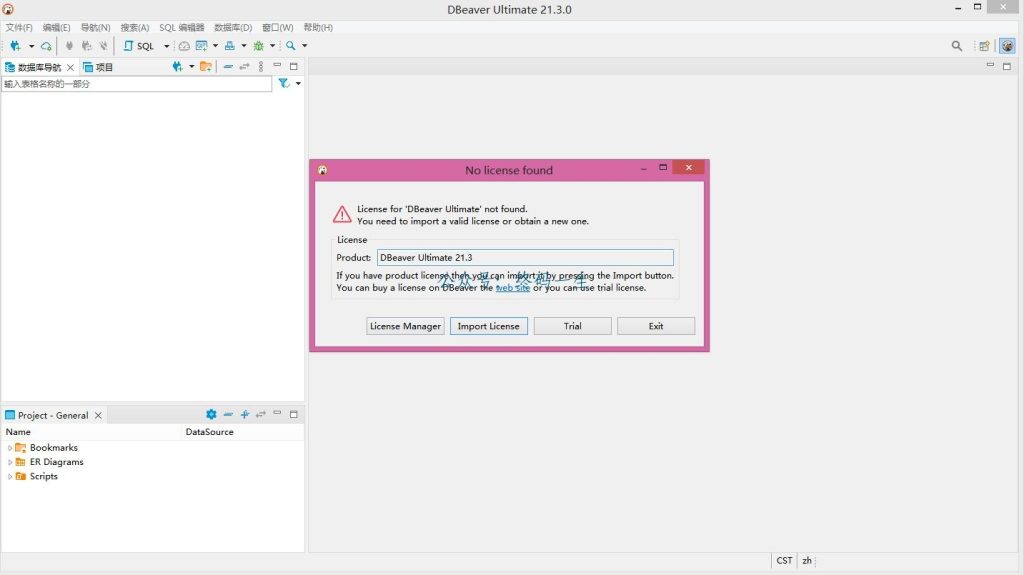Minimize the Project panel
This screenshot has width=1024, height=575.
pyautogui.click(x=277, y=414)
